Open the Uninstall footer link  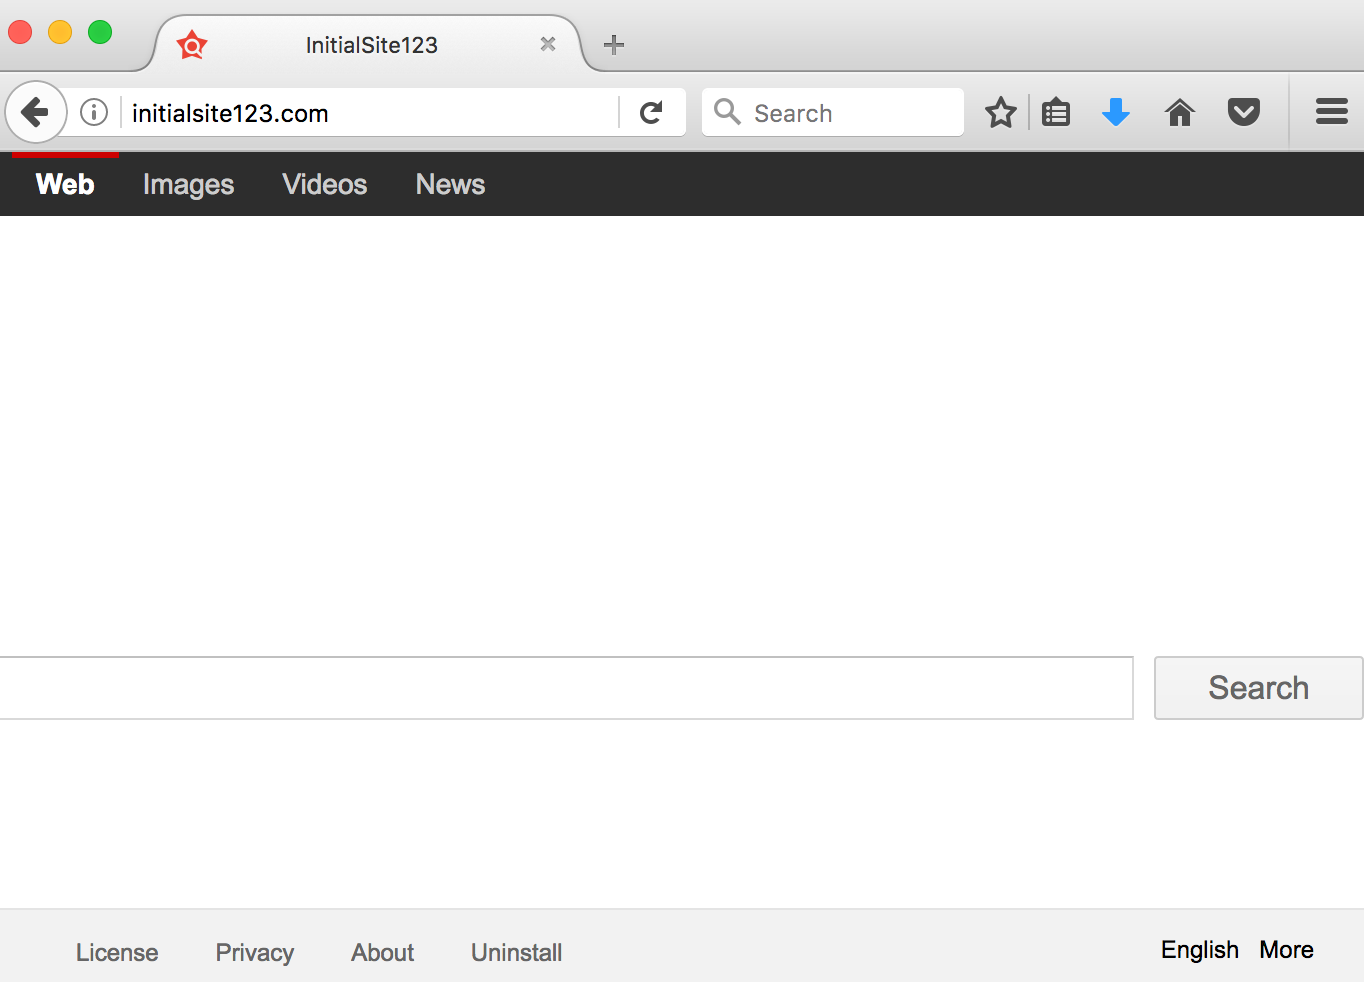516,952
